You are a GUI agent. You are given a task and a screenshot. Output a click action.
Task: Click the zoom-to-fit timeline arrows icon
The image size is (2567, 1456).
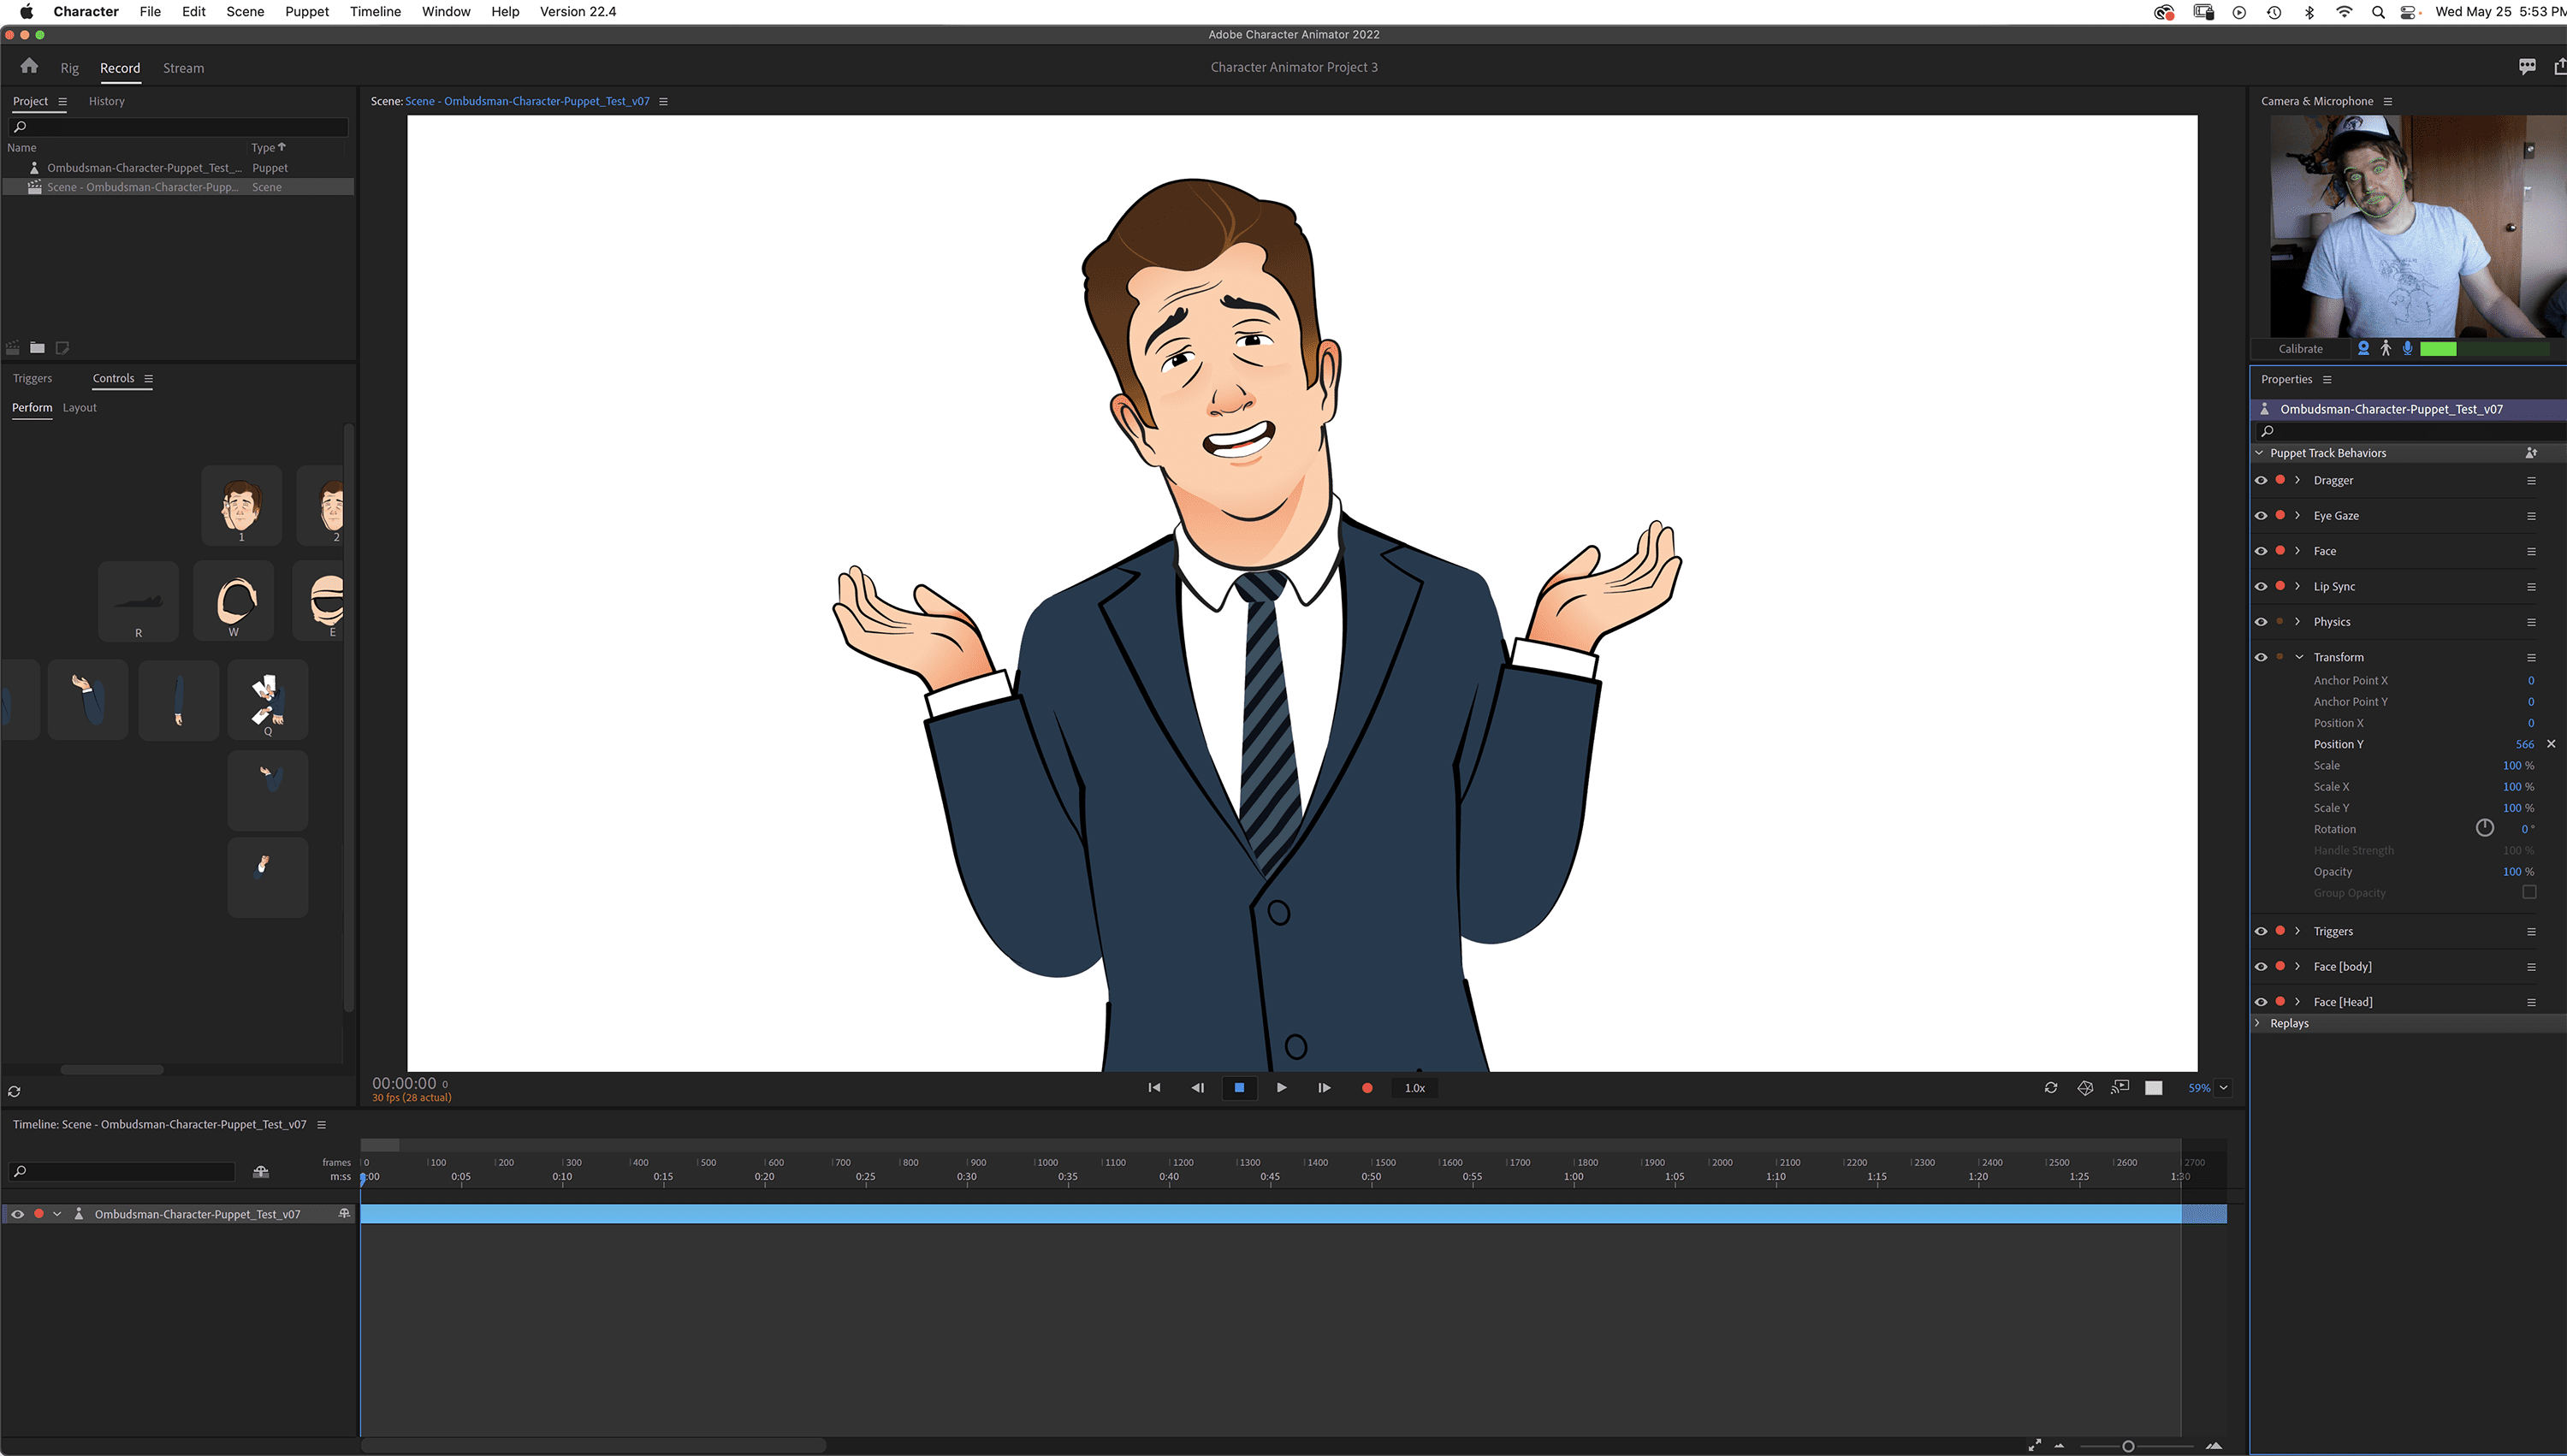pos(2034,1445)
